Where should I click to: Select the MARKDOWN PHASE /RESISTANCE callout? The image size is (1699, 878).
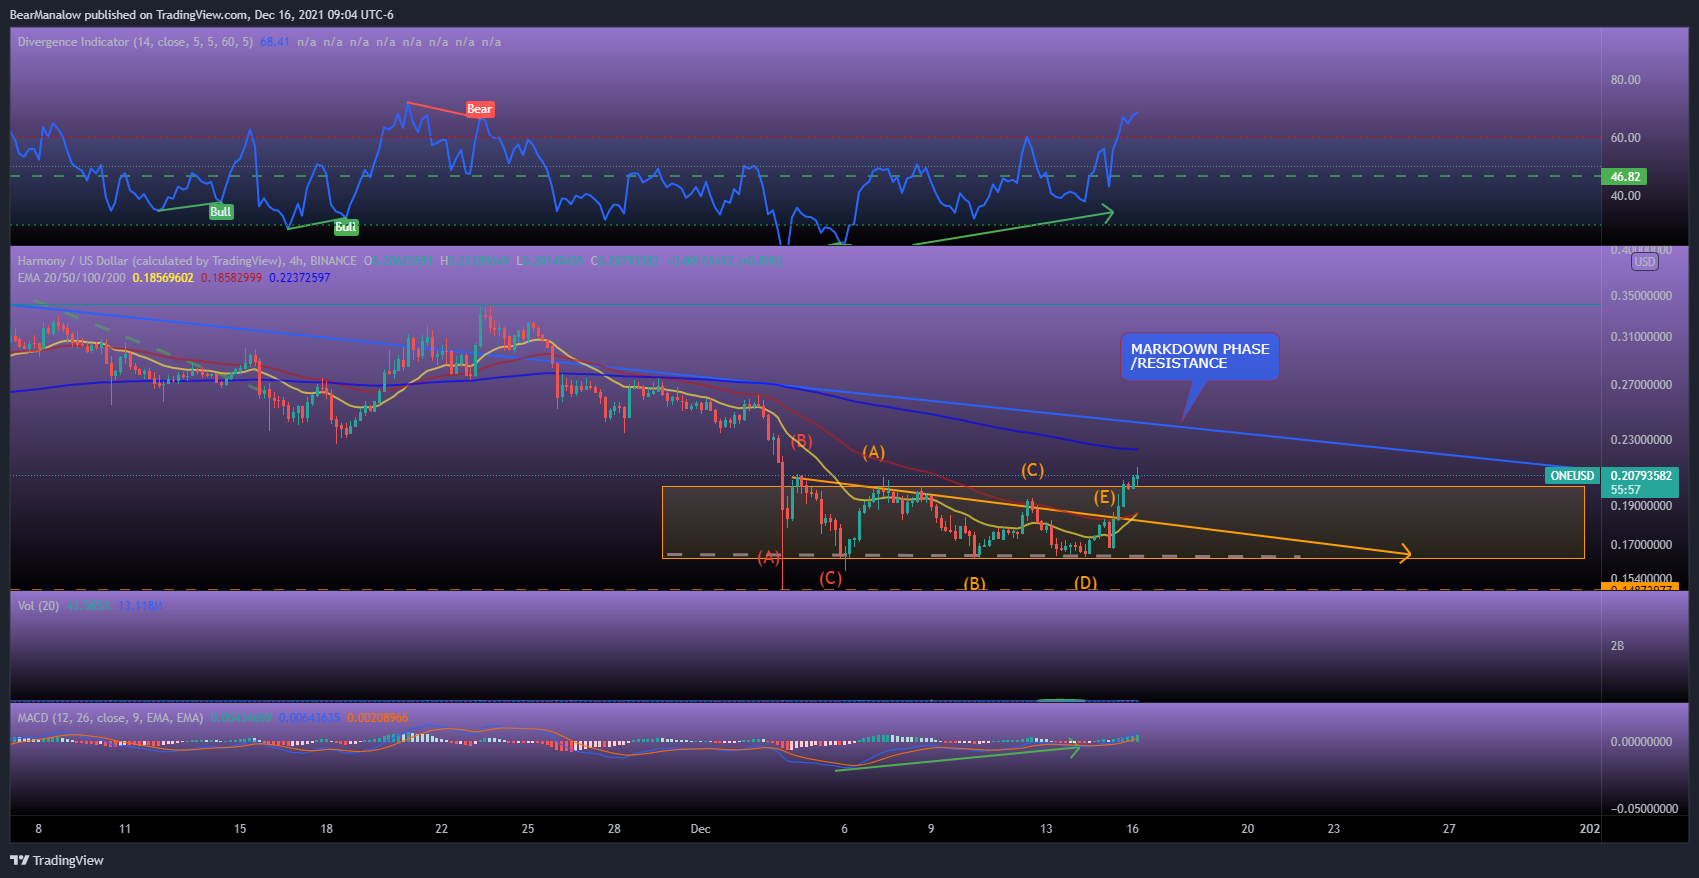coord(1200,356)
